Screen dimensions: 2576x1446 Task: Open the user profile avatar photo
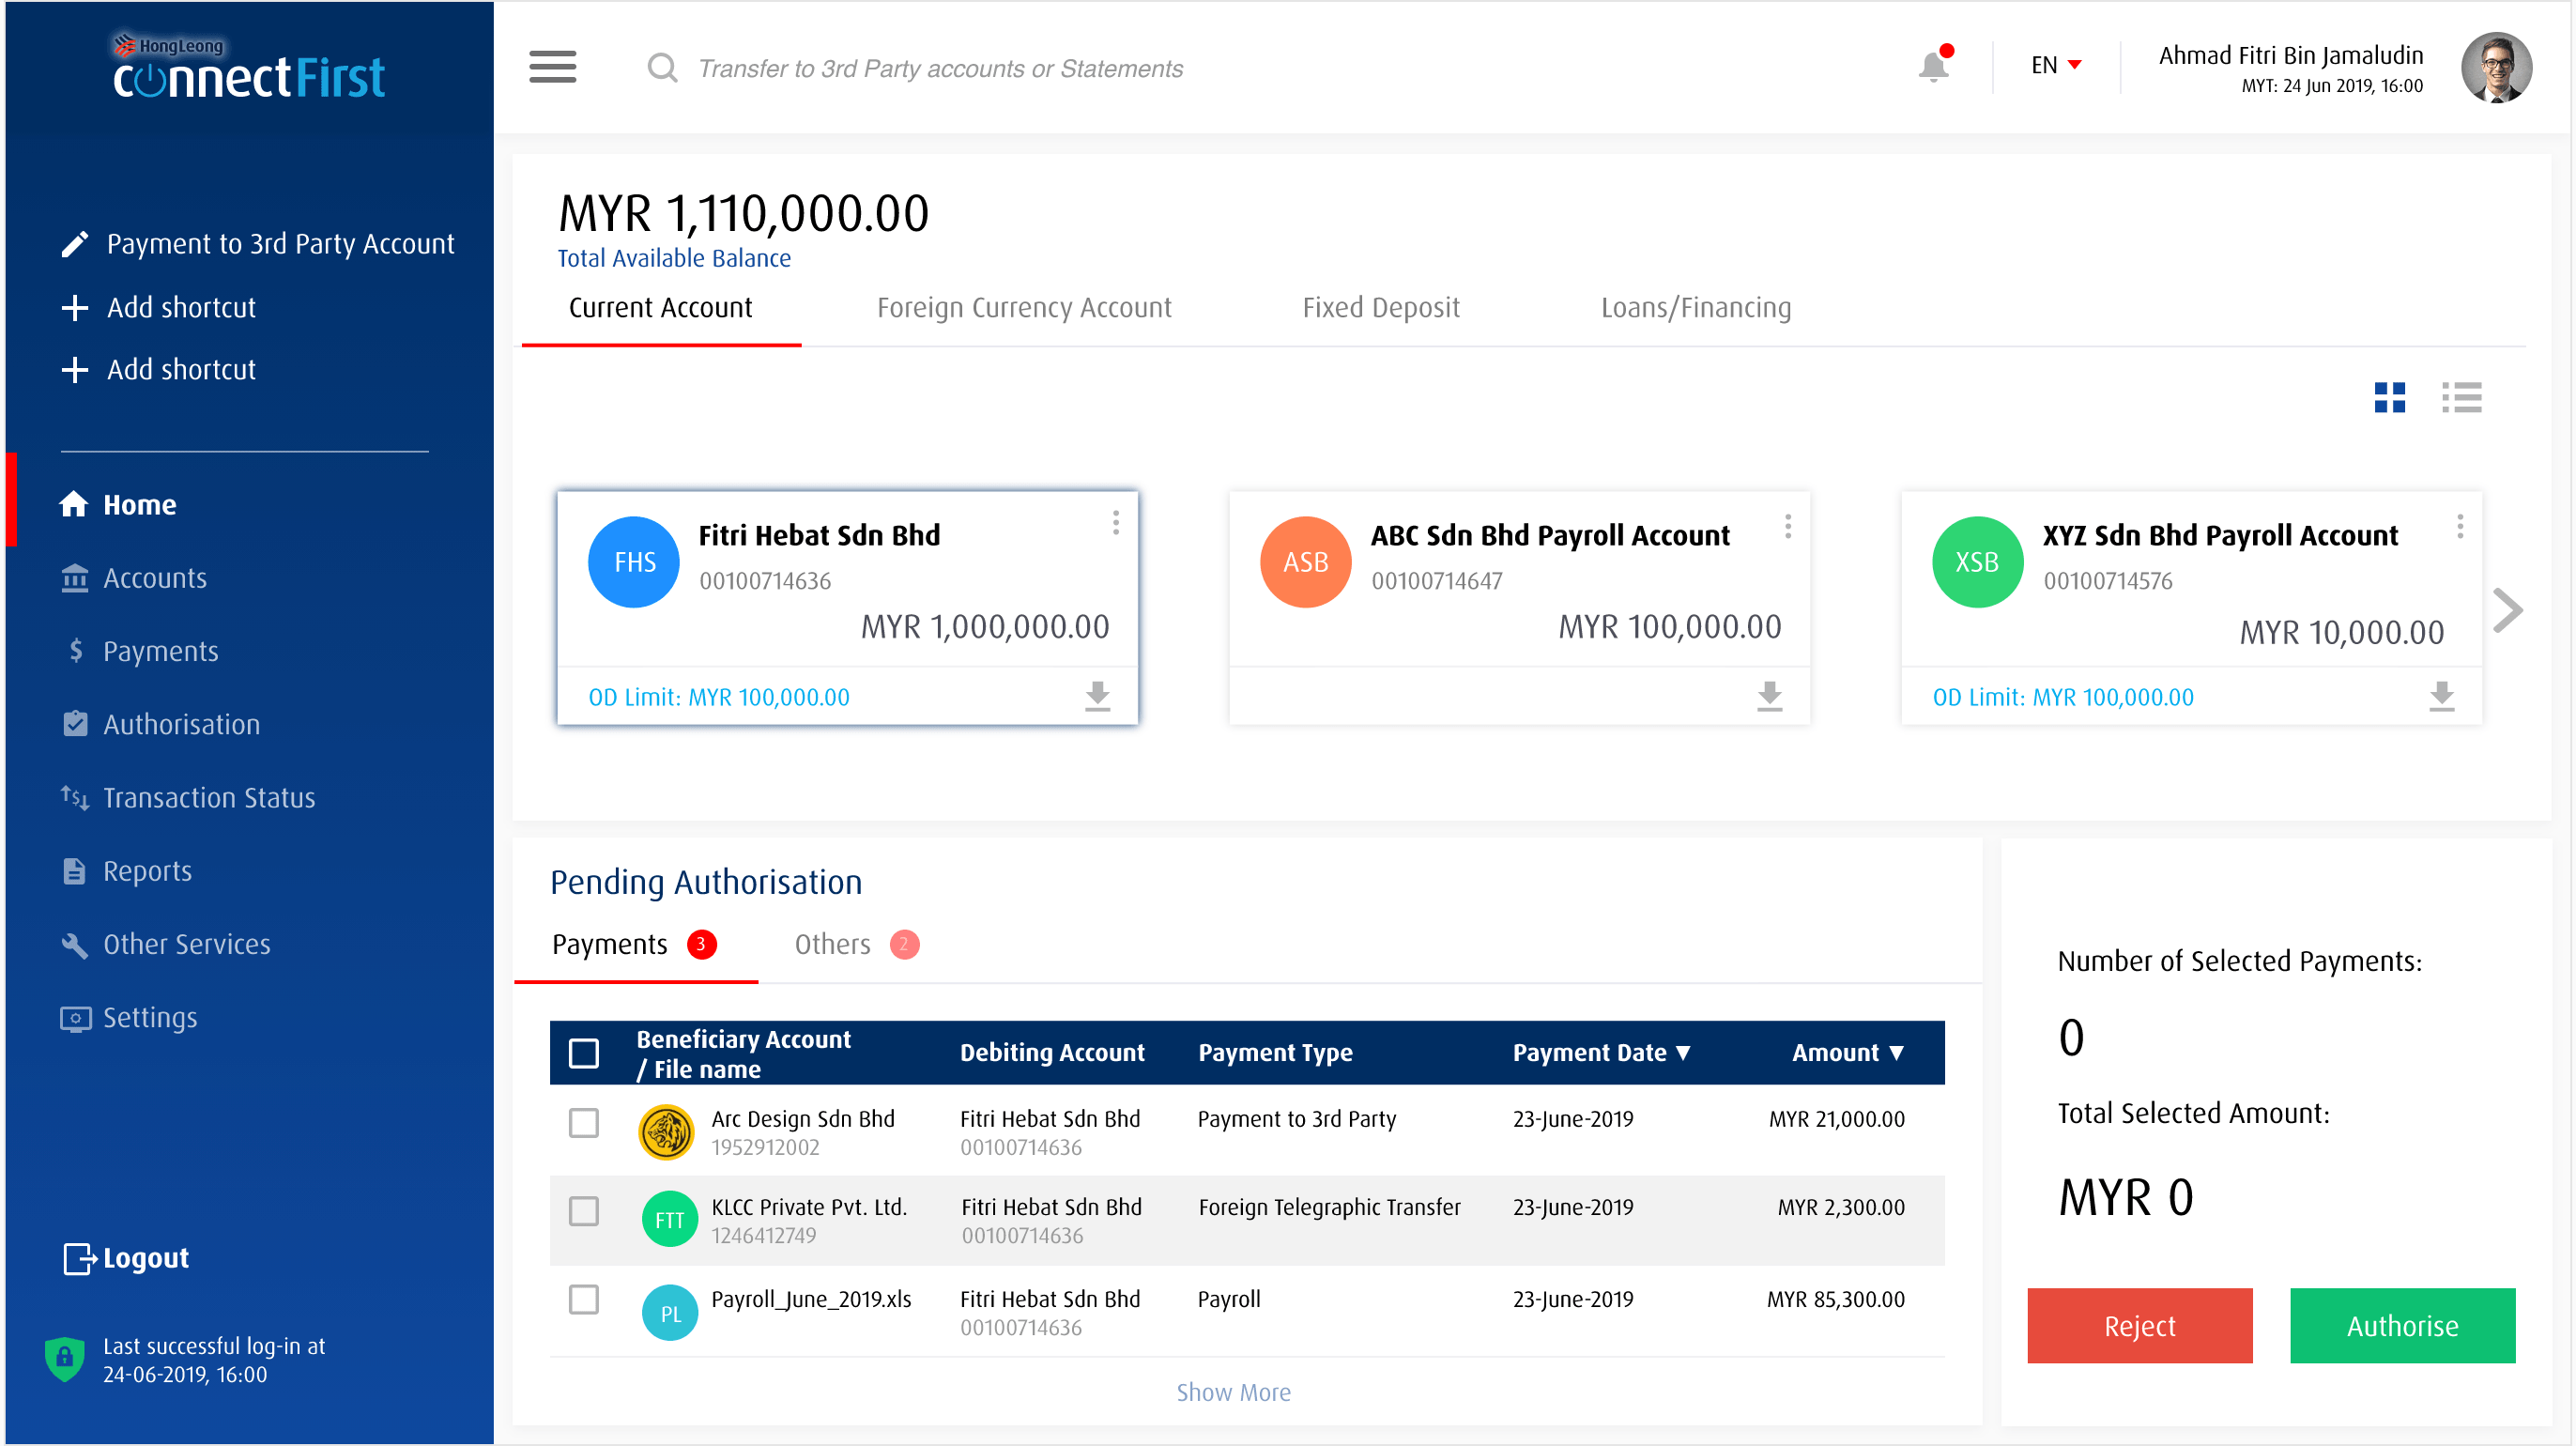tap(2496, 67)
